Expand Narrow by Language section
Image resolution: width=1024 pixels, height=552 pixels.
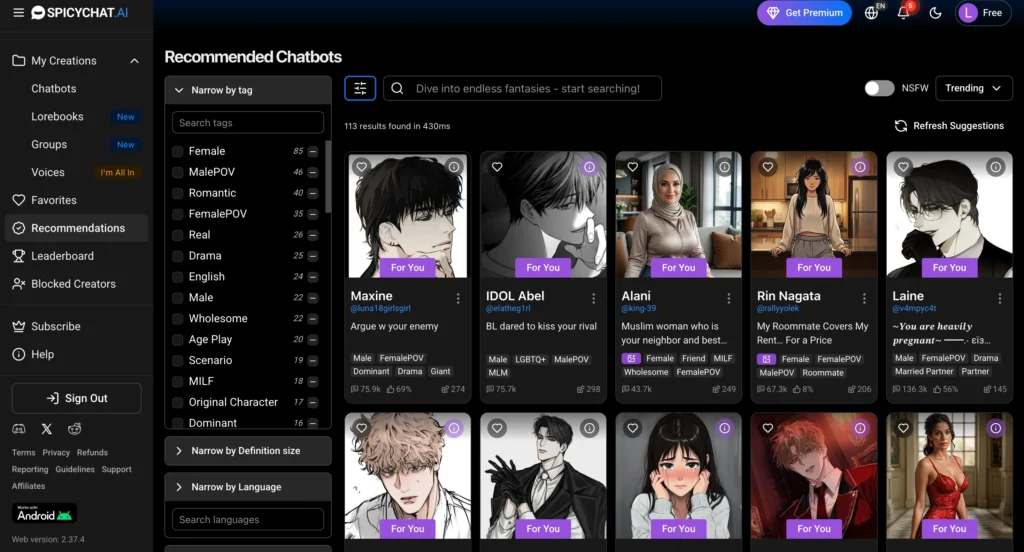(x=248, y=487)
